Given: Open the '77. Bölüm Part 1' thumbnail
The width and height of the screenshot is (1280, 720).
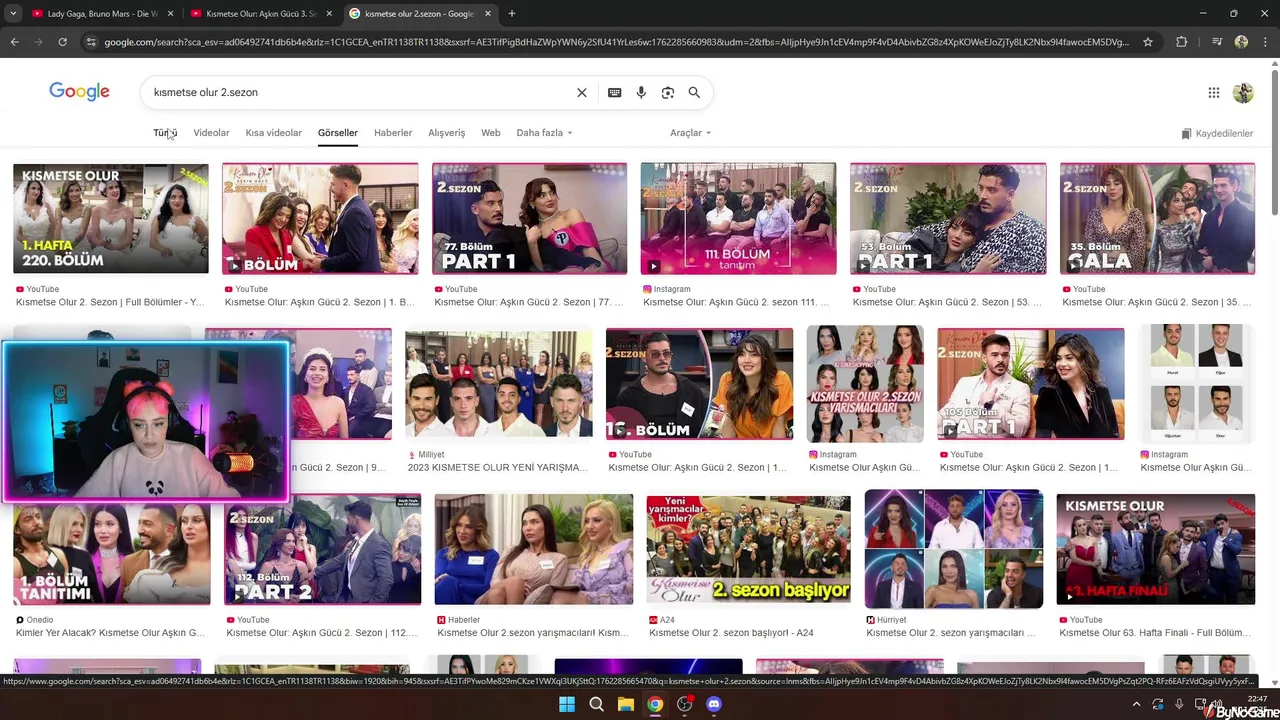Looking at the screenshot, I should point(529,218).
